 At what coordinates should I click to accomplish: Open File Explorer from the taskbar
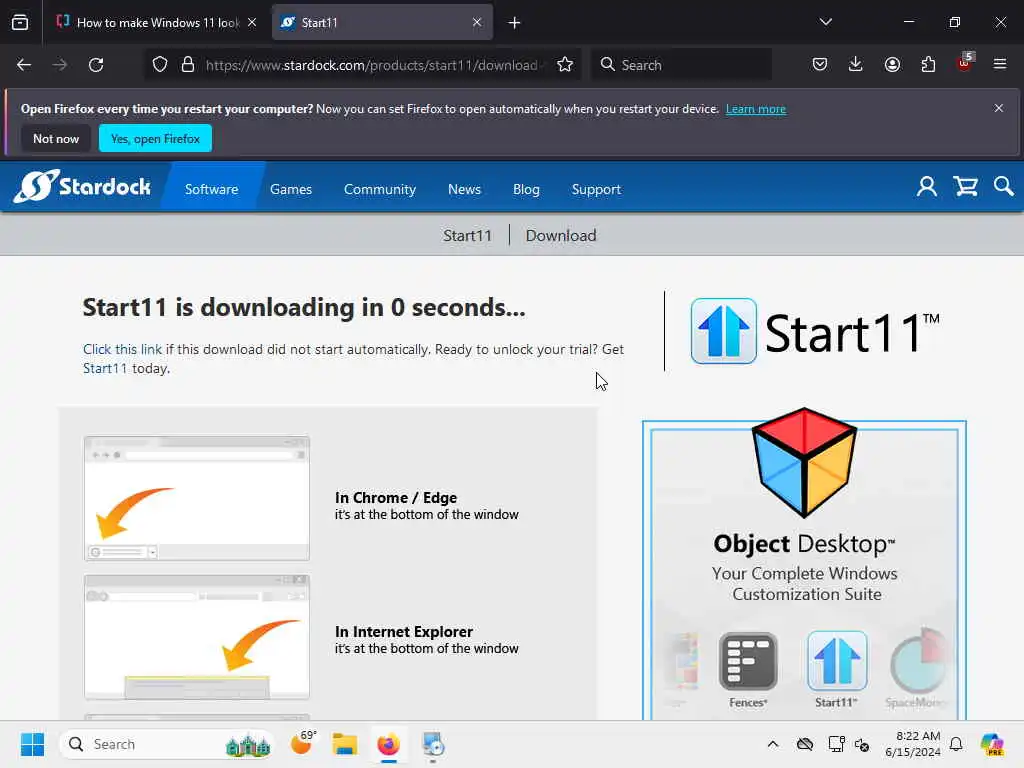(345, 744)
